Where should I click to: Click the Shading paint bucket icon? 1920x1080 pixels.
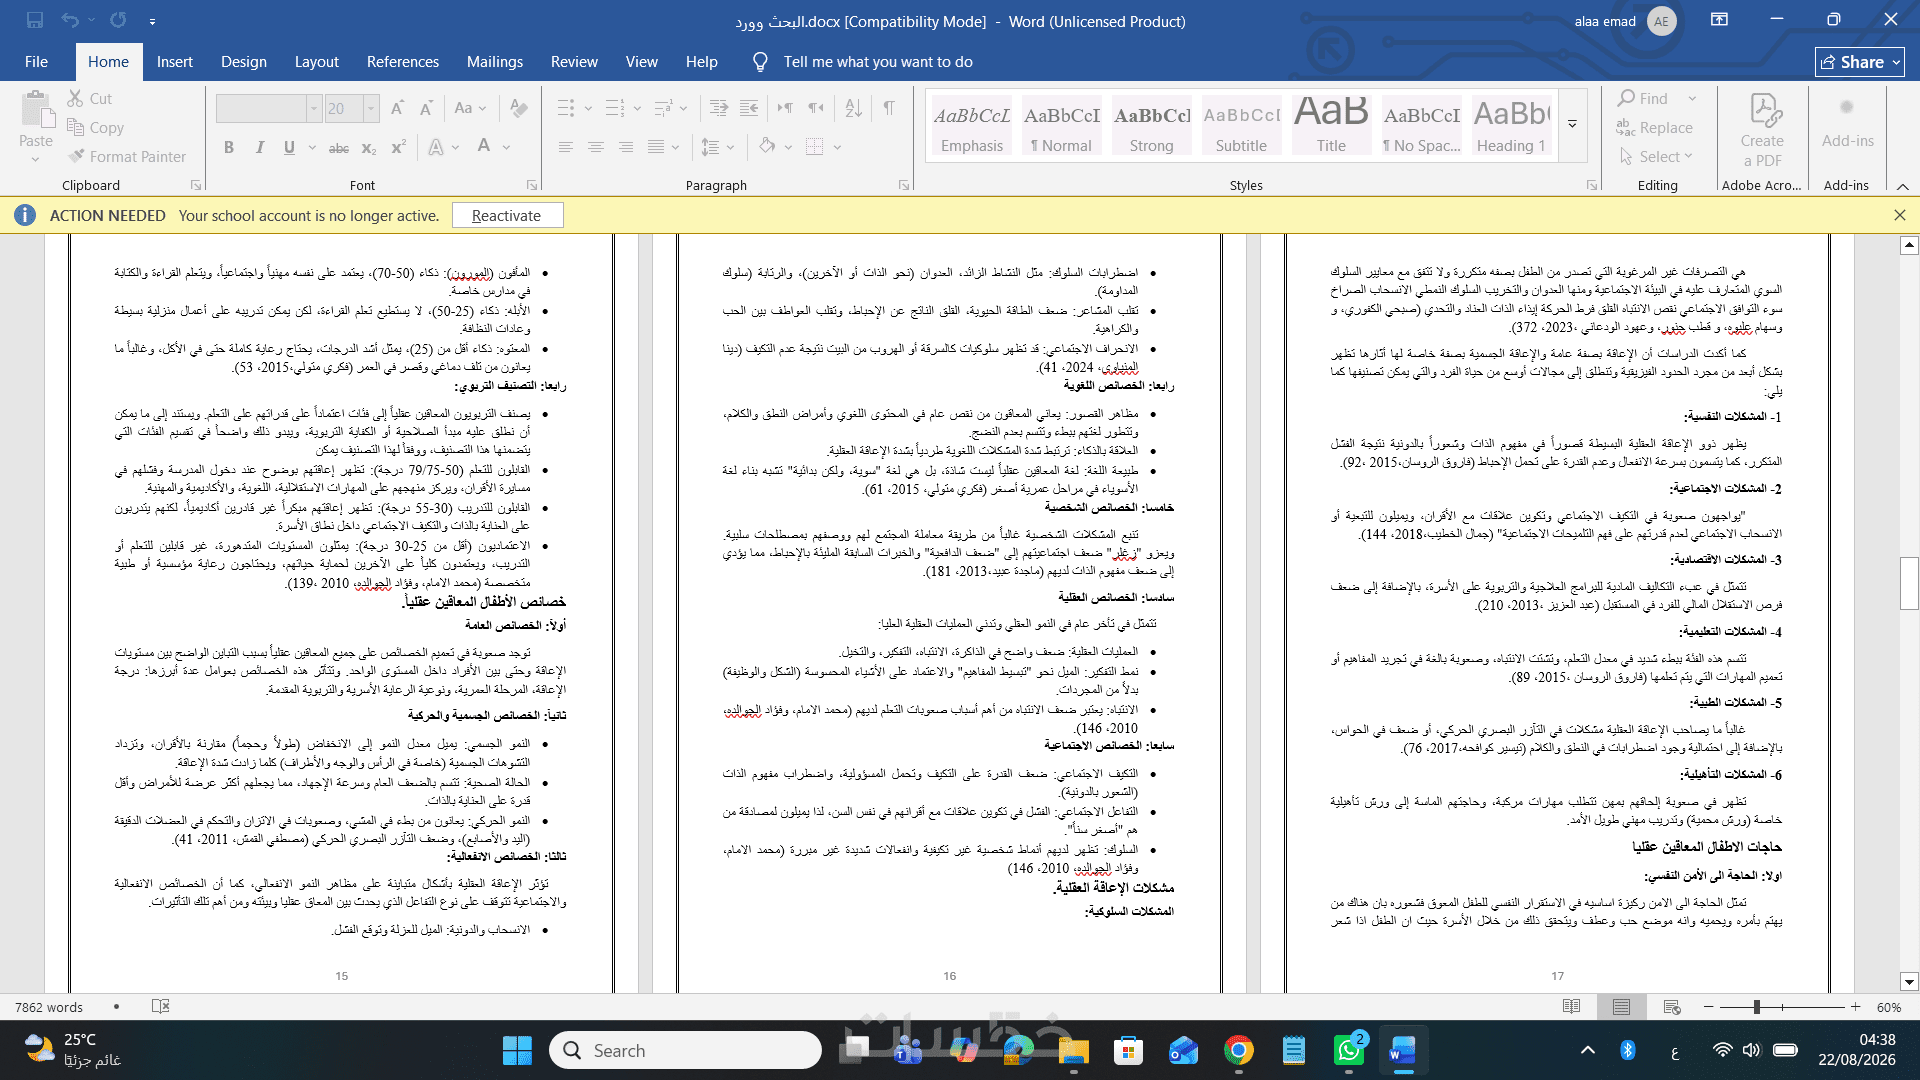tap(767, 147)
